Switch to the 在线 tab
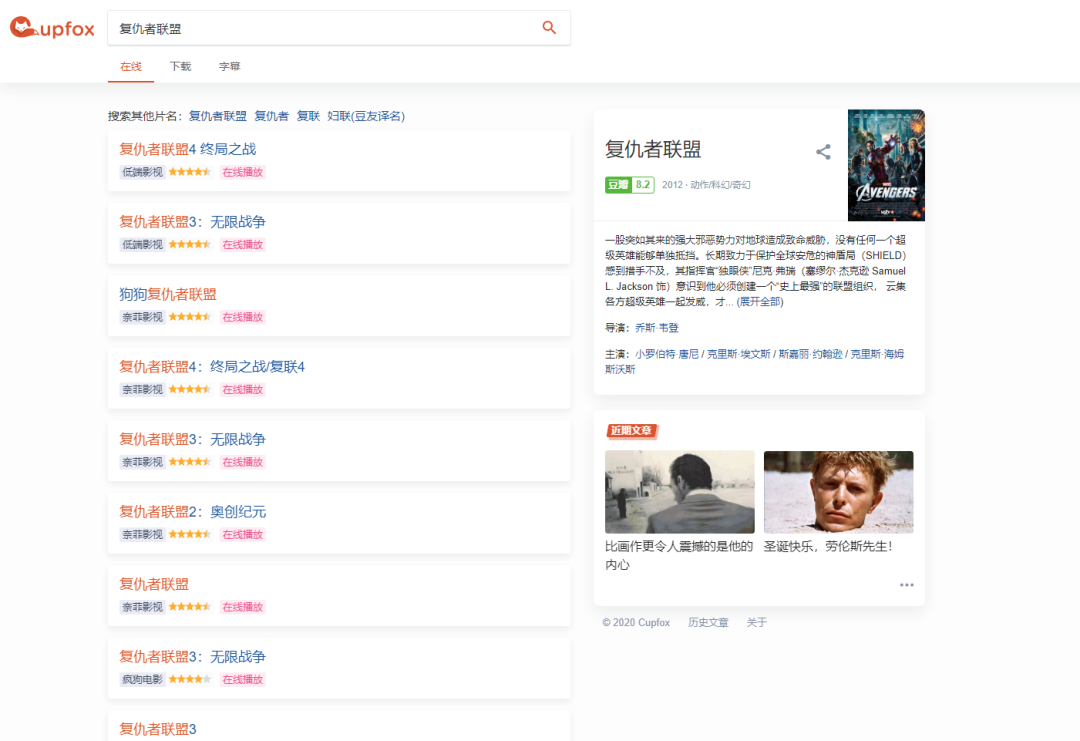The height and width of the screenshot is (741, 1080). click(131, 66)
